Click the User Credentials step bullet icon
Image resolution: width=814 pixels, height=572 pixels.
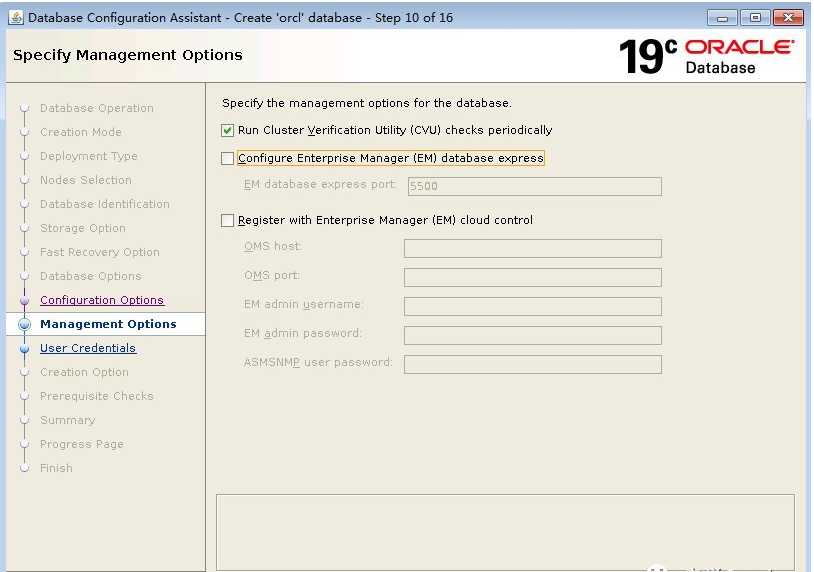(24, 348)
